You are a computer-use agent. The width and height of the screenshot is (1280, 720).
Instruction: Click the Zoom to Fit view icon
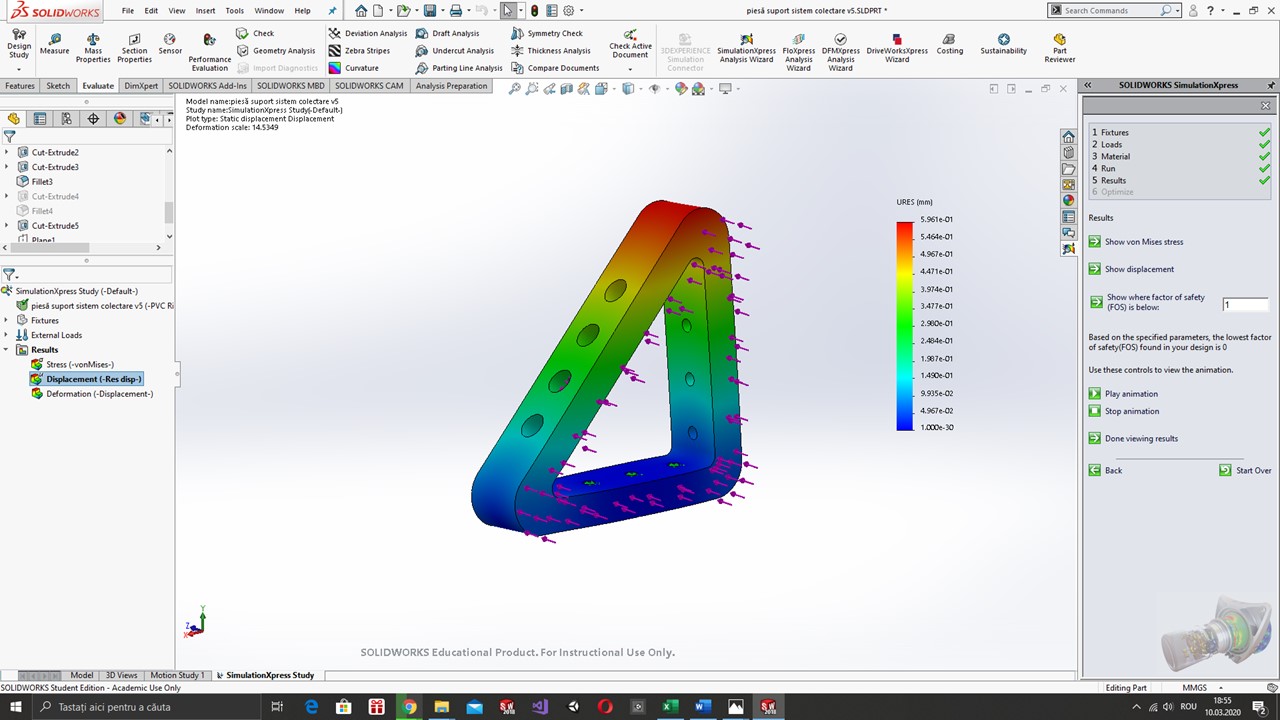point(514,89)
